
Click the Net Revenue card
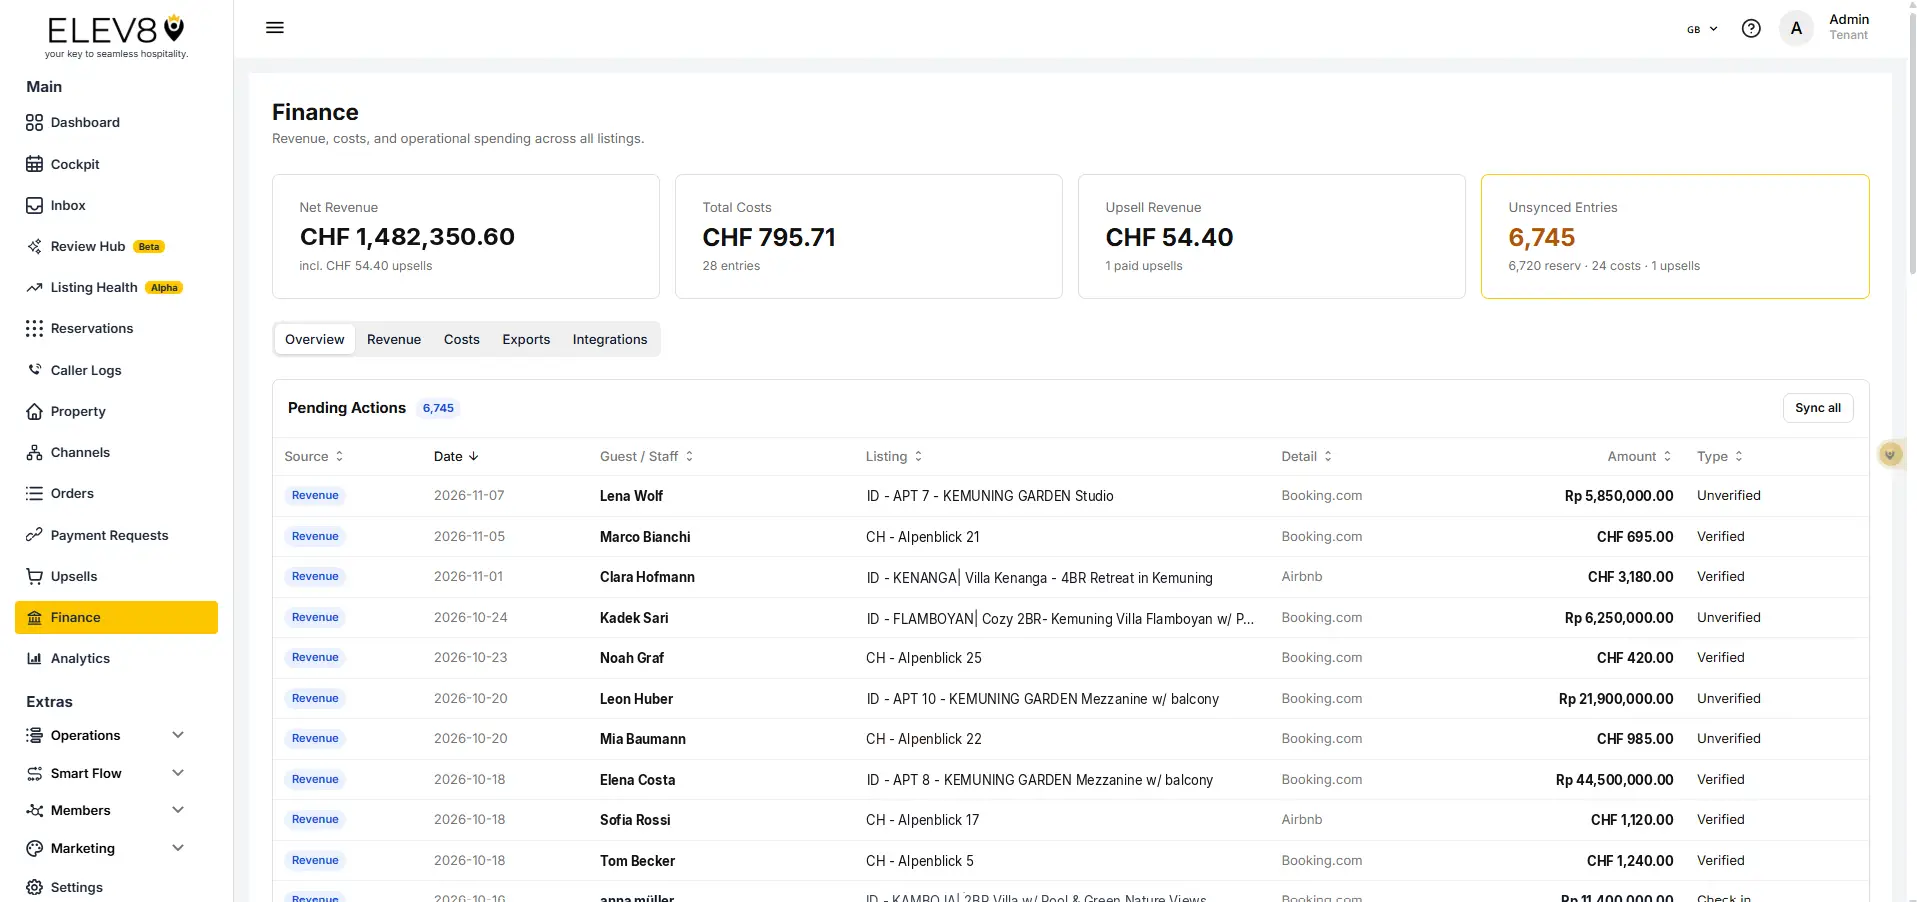[x=466, y=236]
